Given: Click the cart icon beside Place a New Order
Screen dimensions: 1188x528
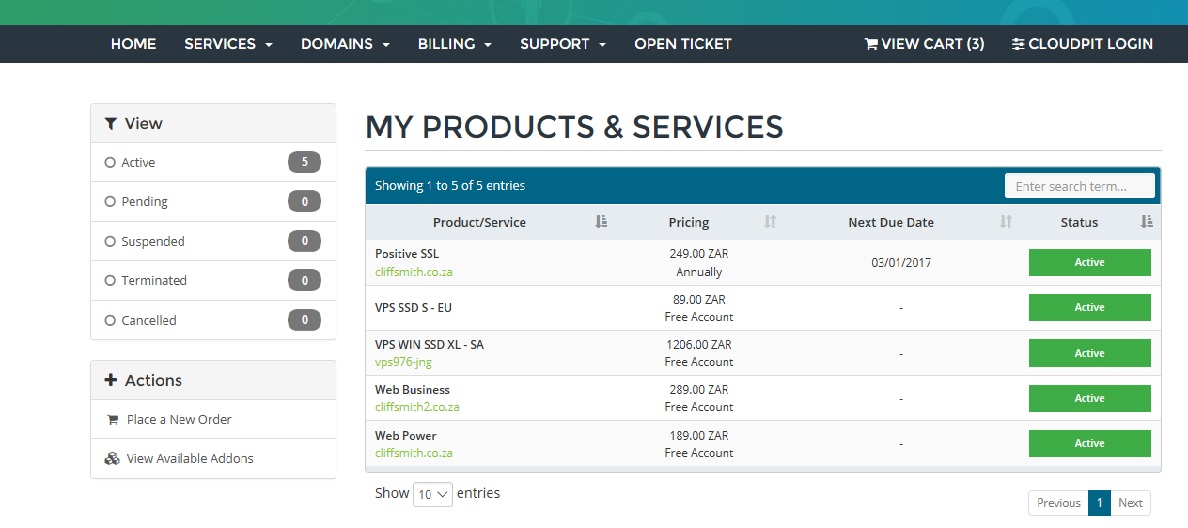Looking at the screenshot, I should (113, 420).
